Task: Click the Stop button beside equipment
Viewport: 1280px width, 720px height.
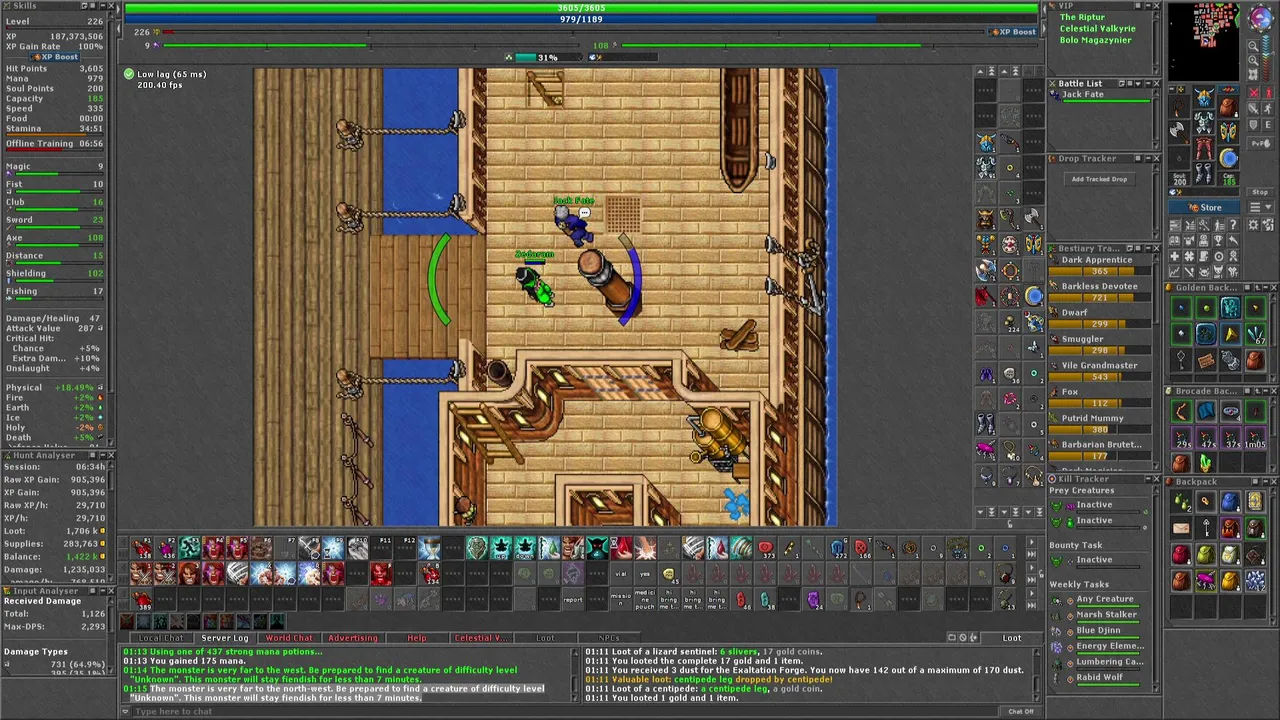Action: click(x=1260, y=192)
